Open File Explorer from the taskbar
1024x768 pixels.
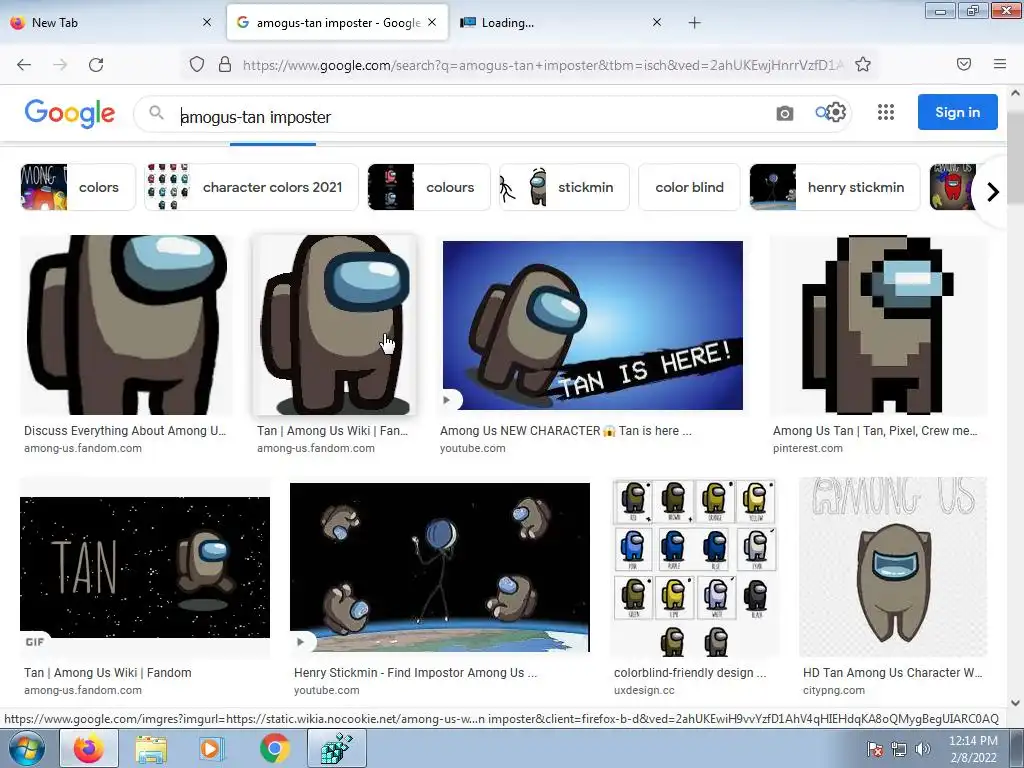click(151, 748)
